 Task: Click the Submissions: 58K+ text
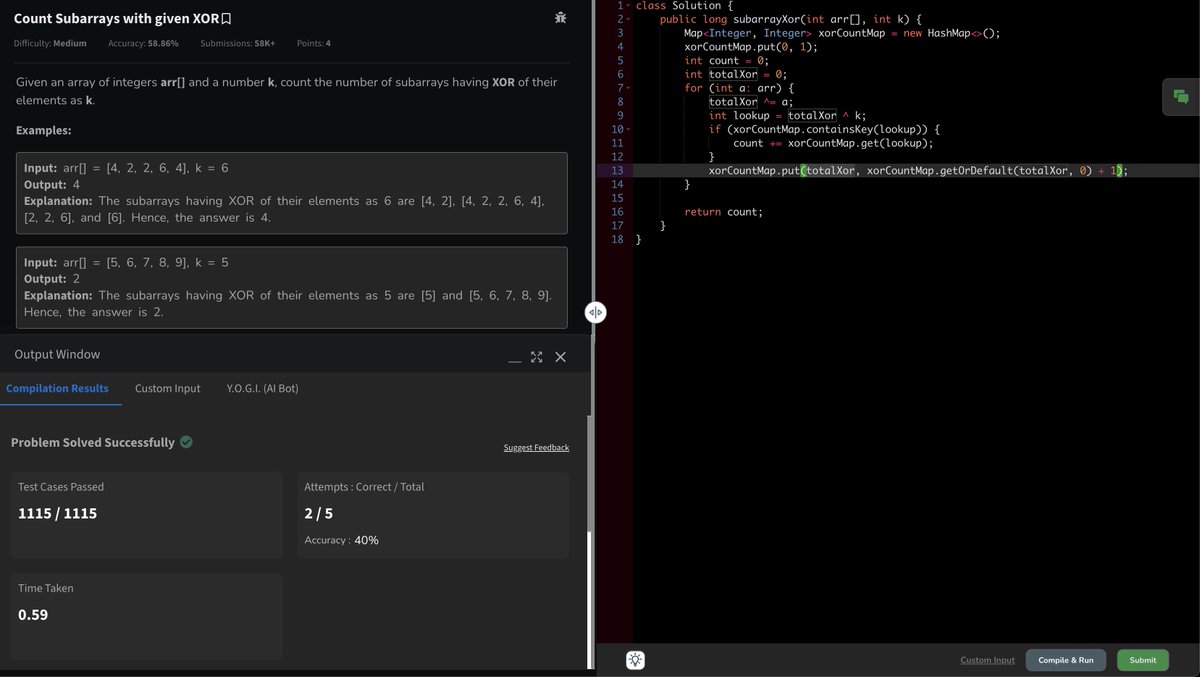coord(238,44)
